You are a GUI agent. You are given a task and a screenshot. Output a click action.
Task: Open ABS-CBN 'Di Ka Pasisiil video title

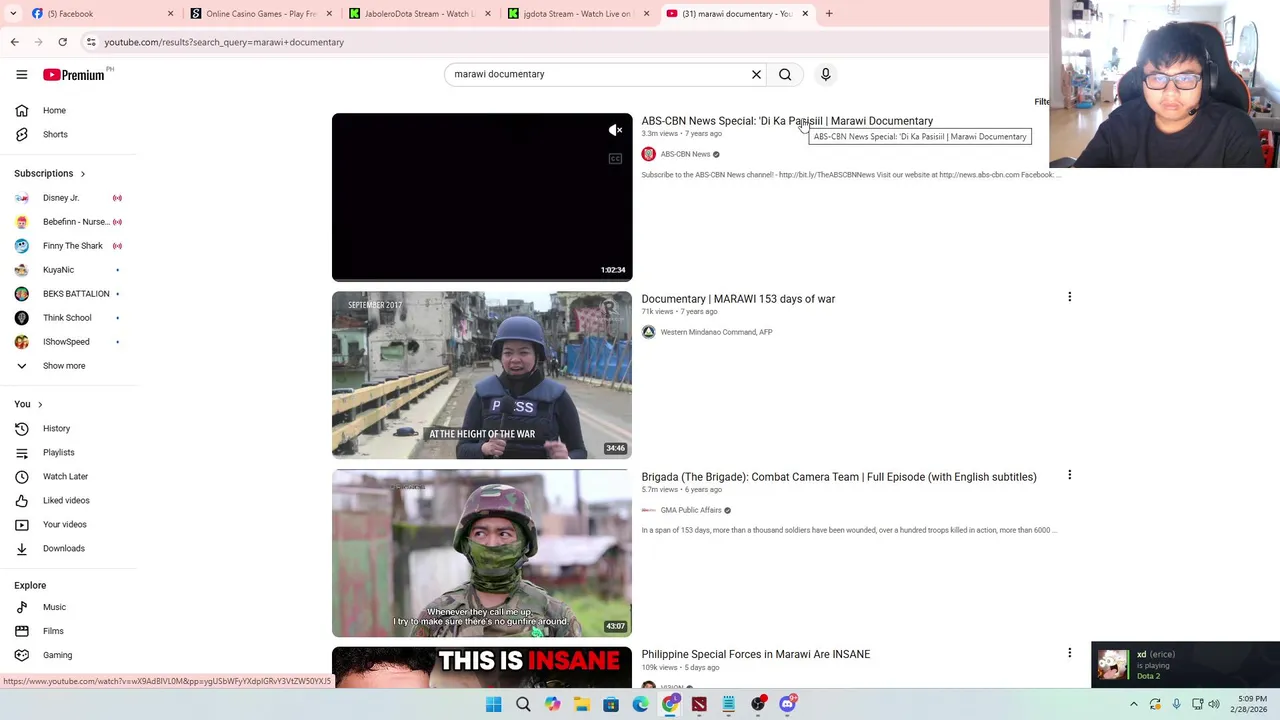point(787,121)
